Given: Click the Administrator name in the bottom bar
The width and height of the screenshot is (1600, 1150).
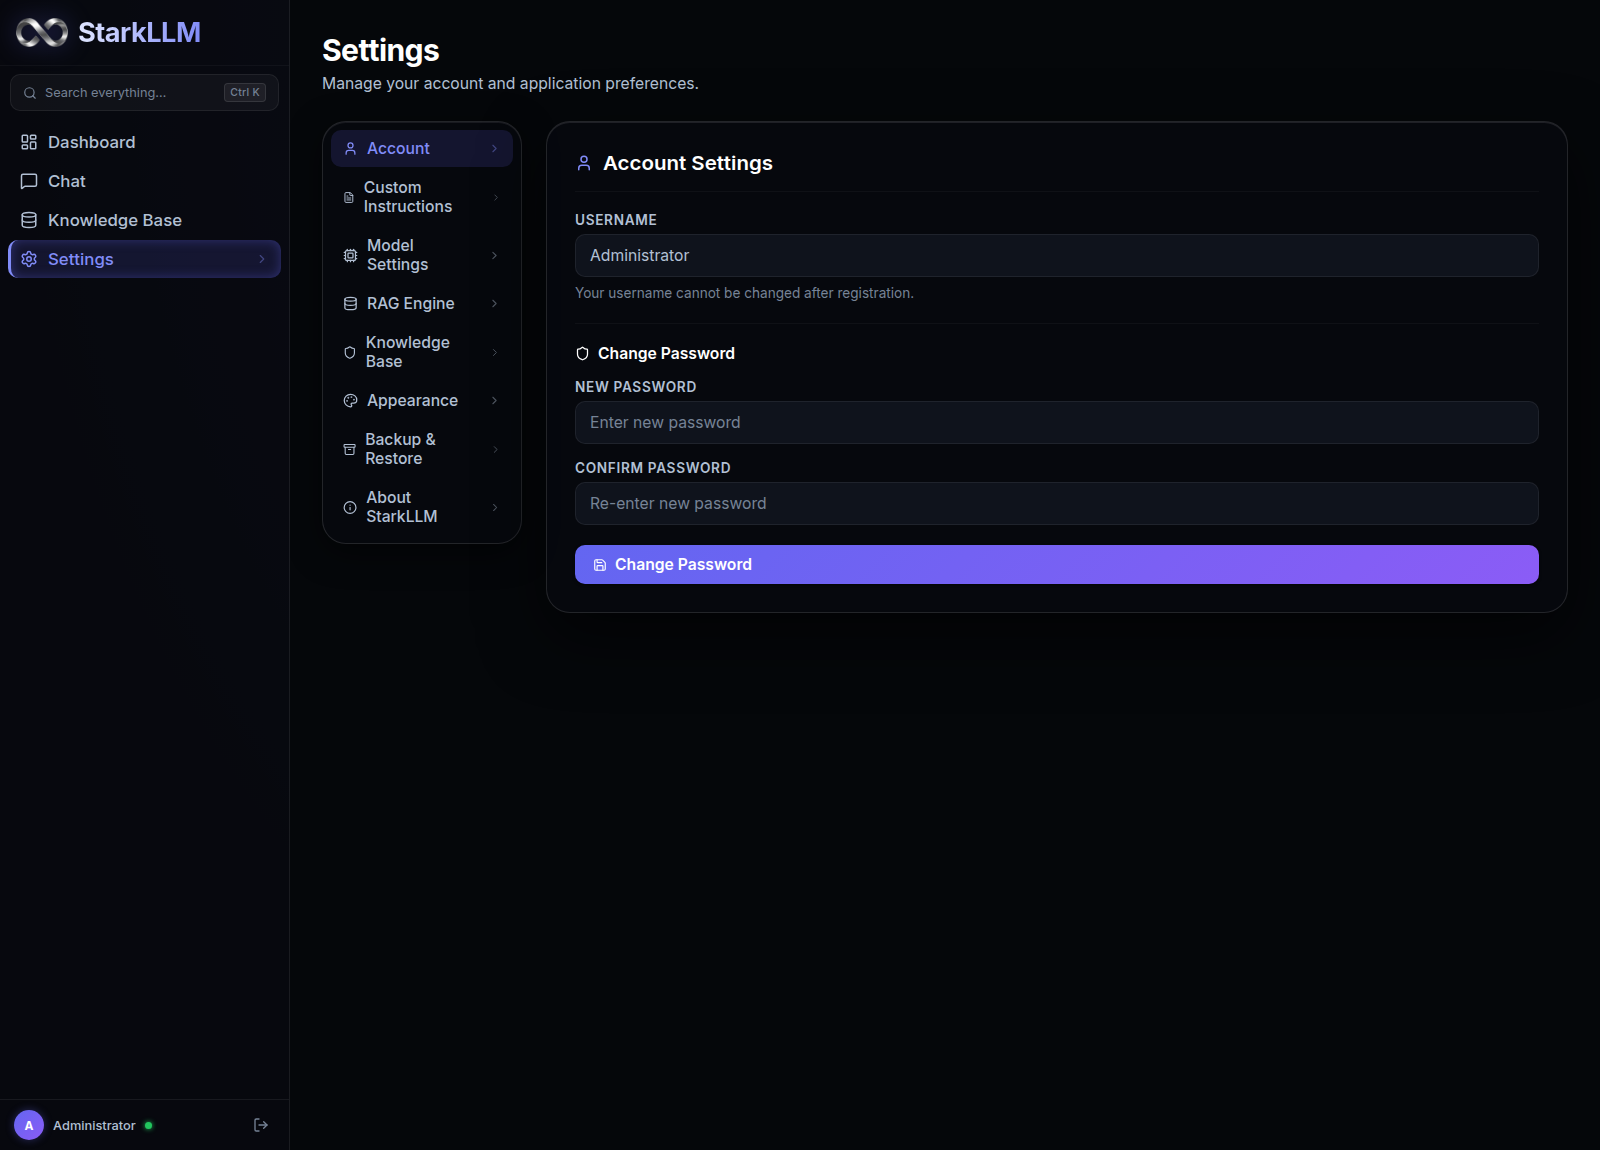Looking at the screenshot, I should coord(94,1125).
